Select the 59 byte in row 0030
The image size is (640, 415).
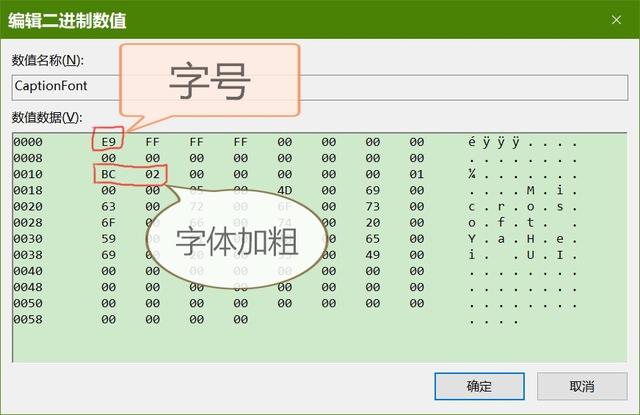point(109,239)
